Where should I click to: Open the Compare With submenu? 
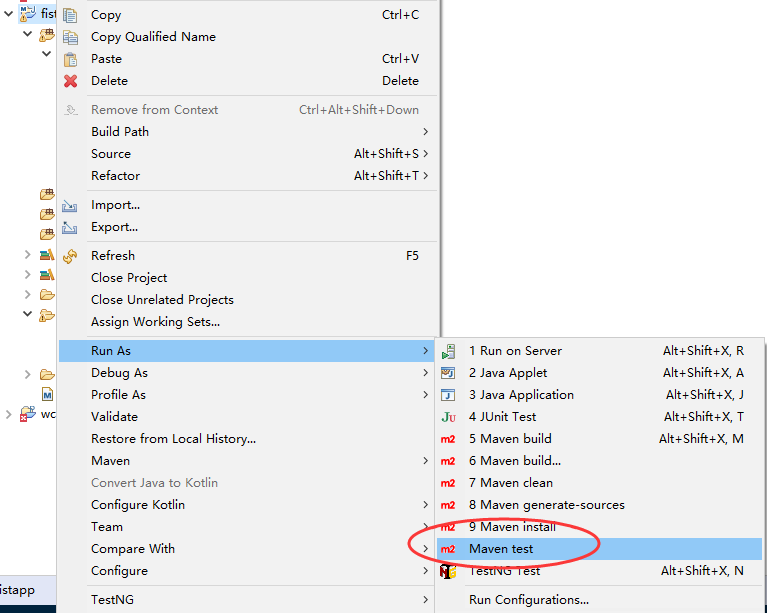pos(132,549)
